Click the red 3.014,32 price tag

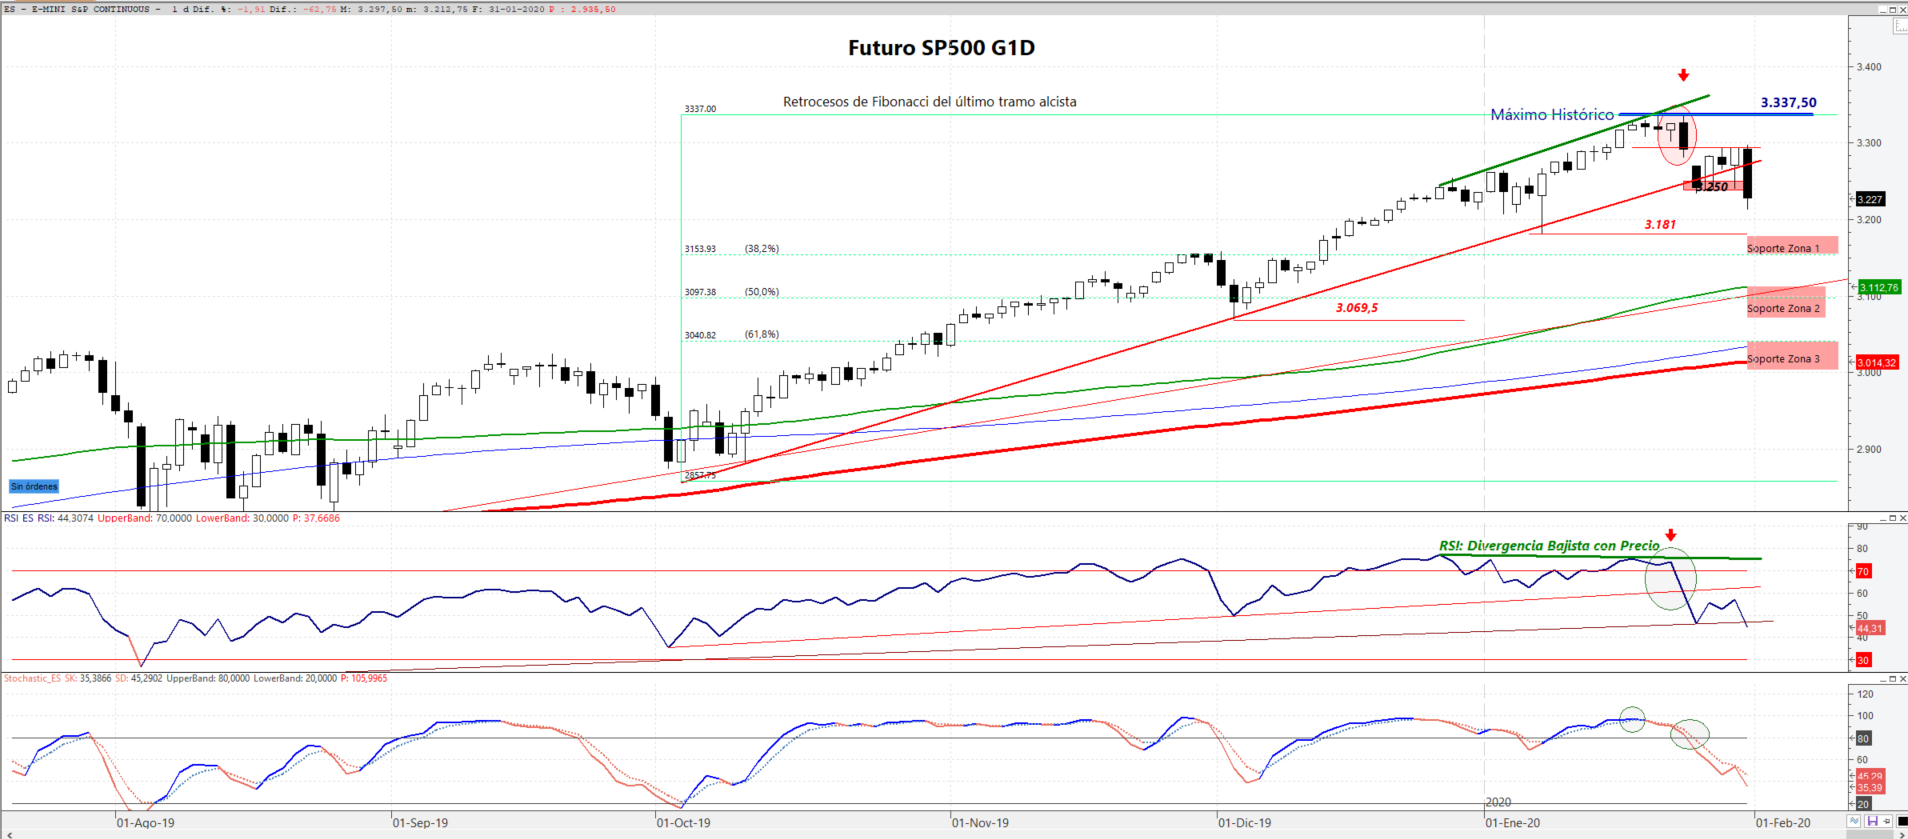point(1877,363)
